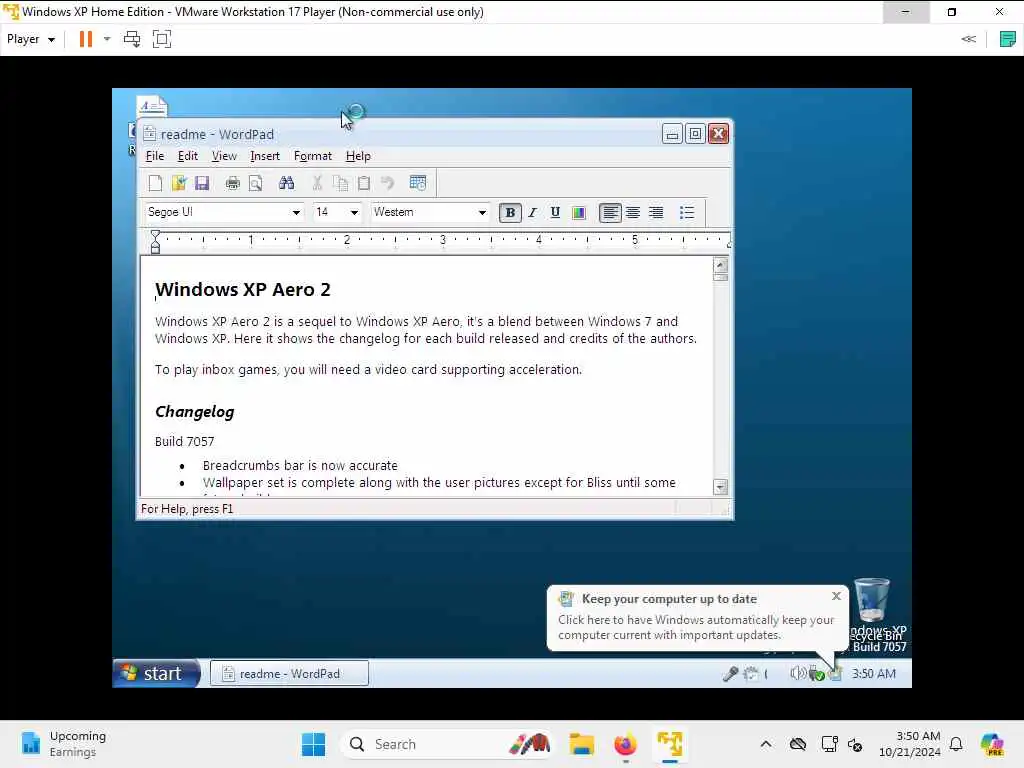Click the document icon on the XP desktop
The width and height of the screenshot is (1024, 768).
[152, 106]
